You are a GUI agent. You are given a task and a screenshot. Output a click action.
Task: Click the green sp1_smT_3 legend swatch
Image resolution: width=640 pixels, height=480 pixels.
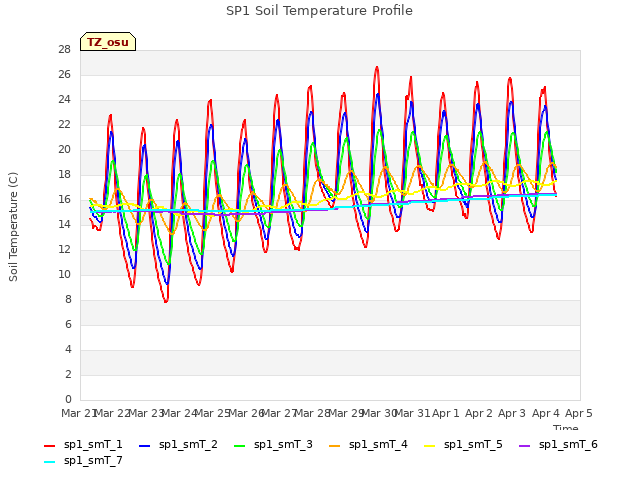click(x=240, y=446)
